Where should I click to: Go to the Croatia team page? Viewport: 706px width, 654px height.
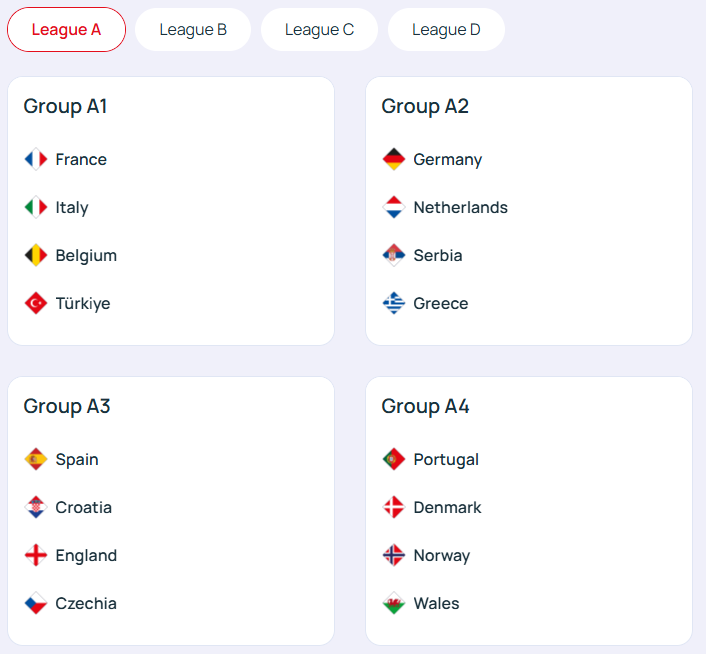83,507
